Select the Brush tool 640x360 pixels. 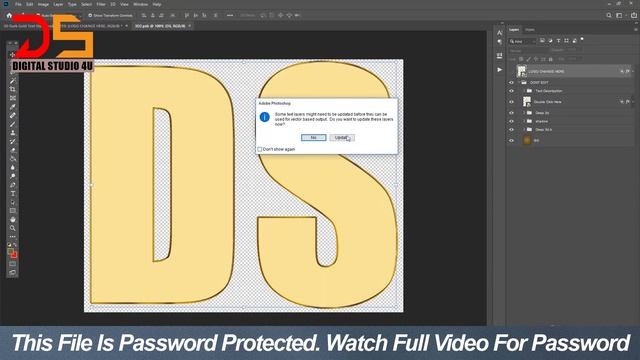[13, 124]
